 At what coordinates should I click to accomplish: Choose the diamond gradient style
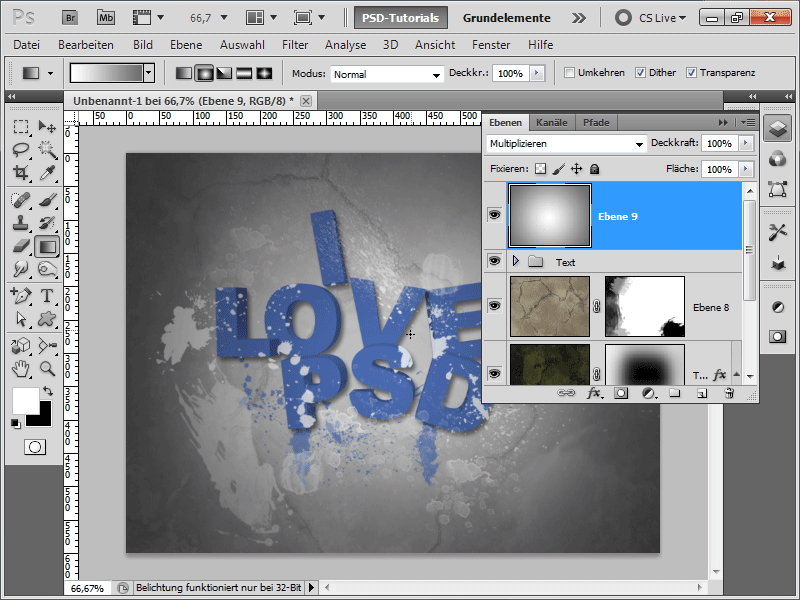pos(264,73)
